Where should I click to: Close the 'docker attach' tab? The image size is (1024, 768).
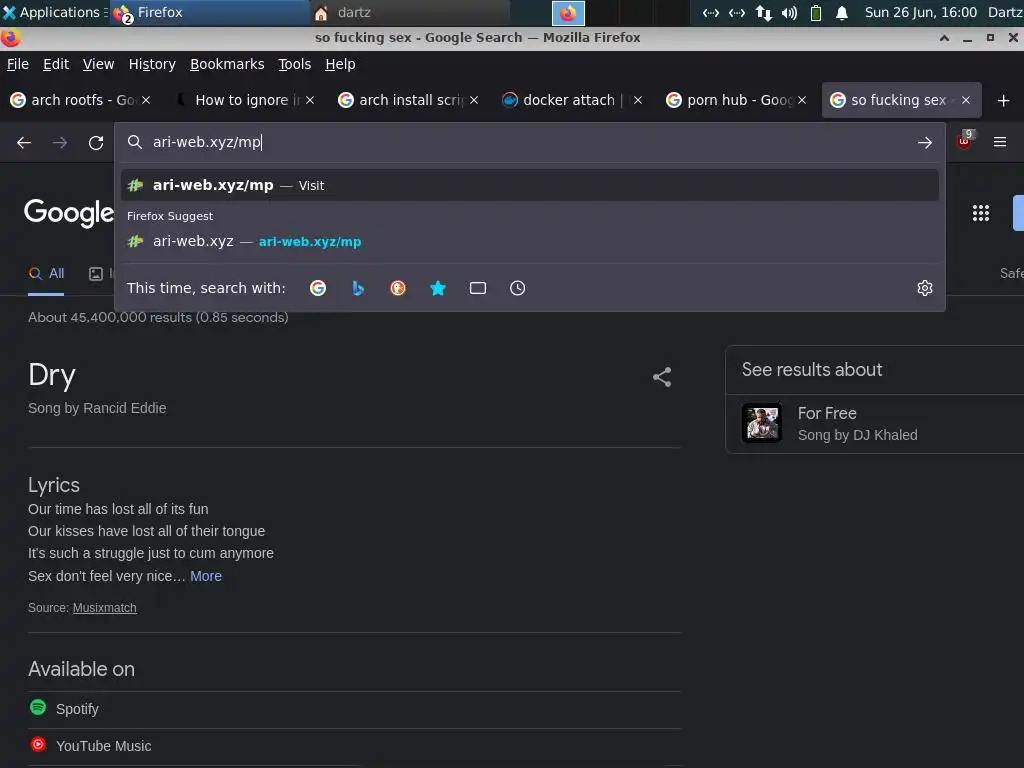click(x=638, y=100)
